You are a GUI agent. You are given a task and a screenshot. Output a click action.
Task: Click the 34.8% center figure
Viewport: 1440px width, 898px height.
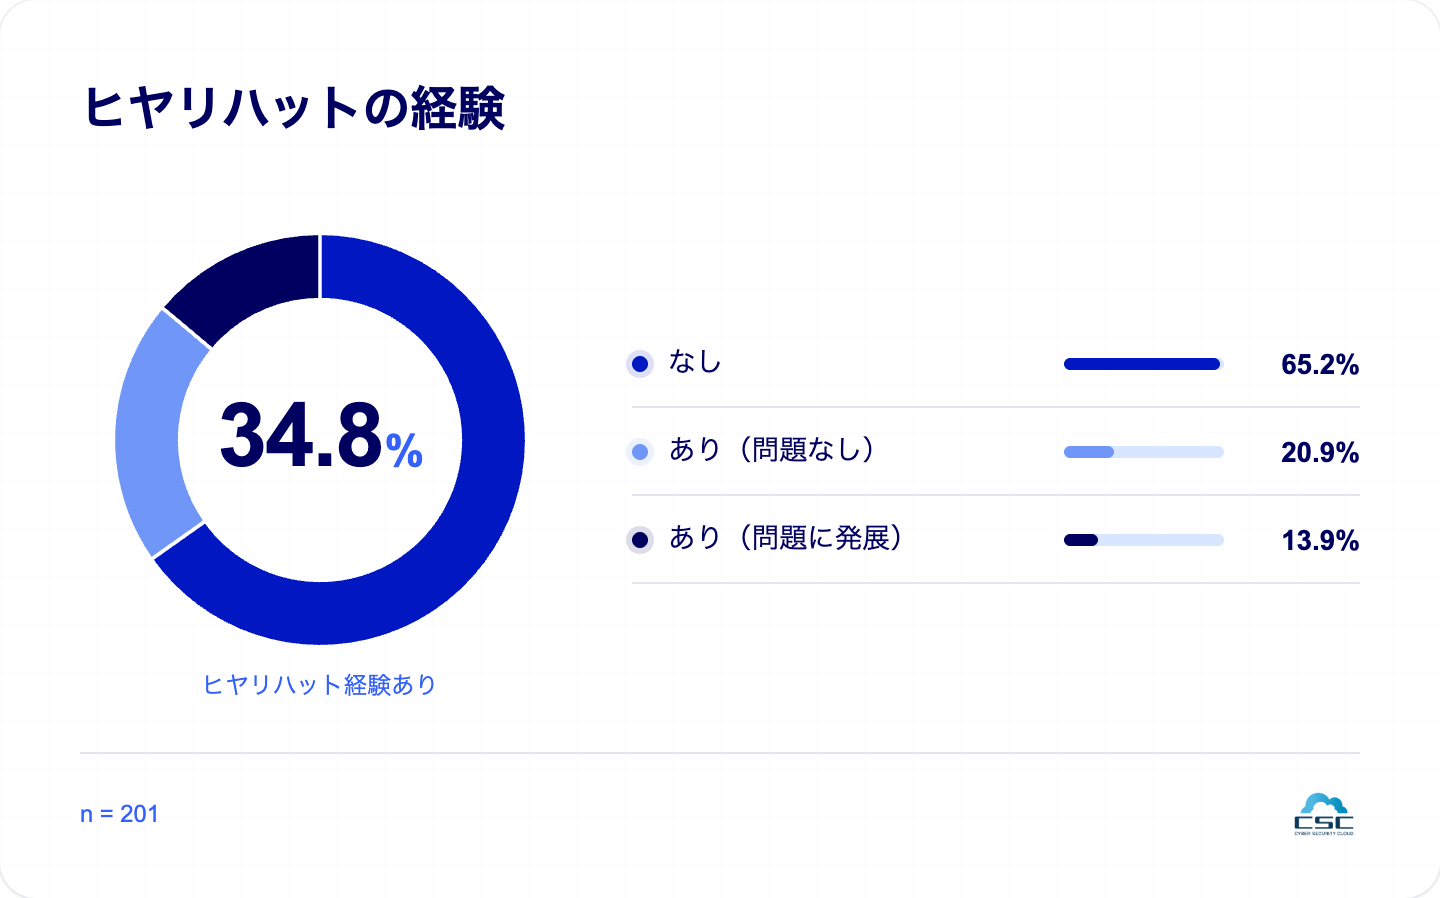coord(321,436)
